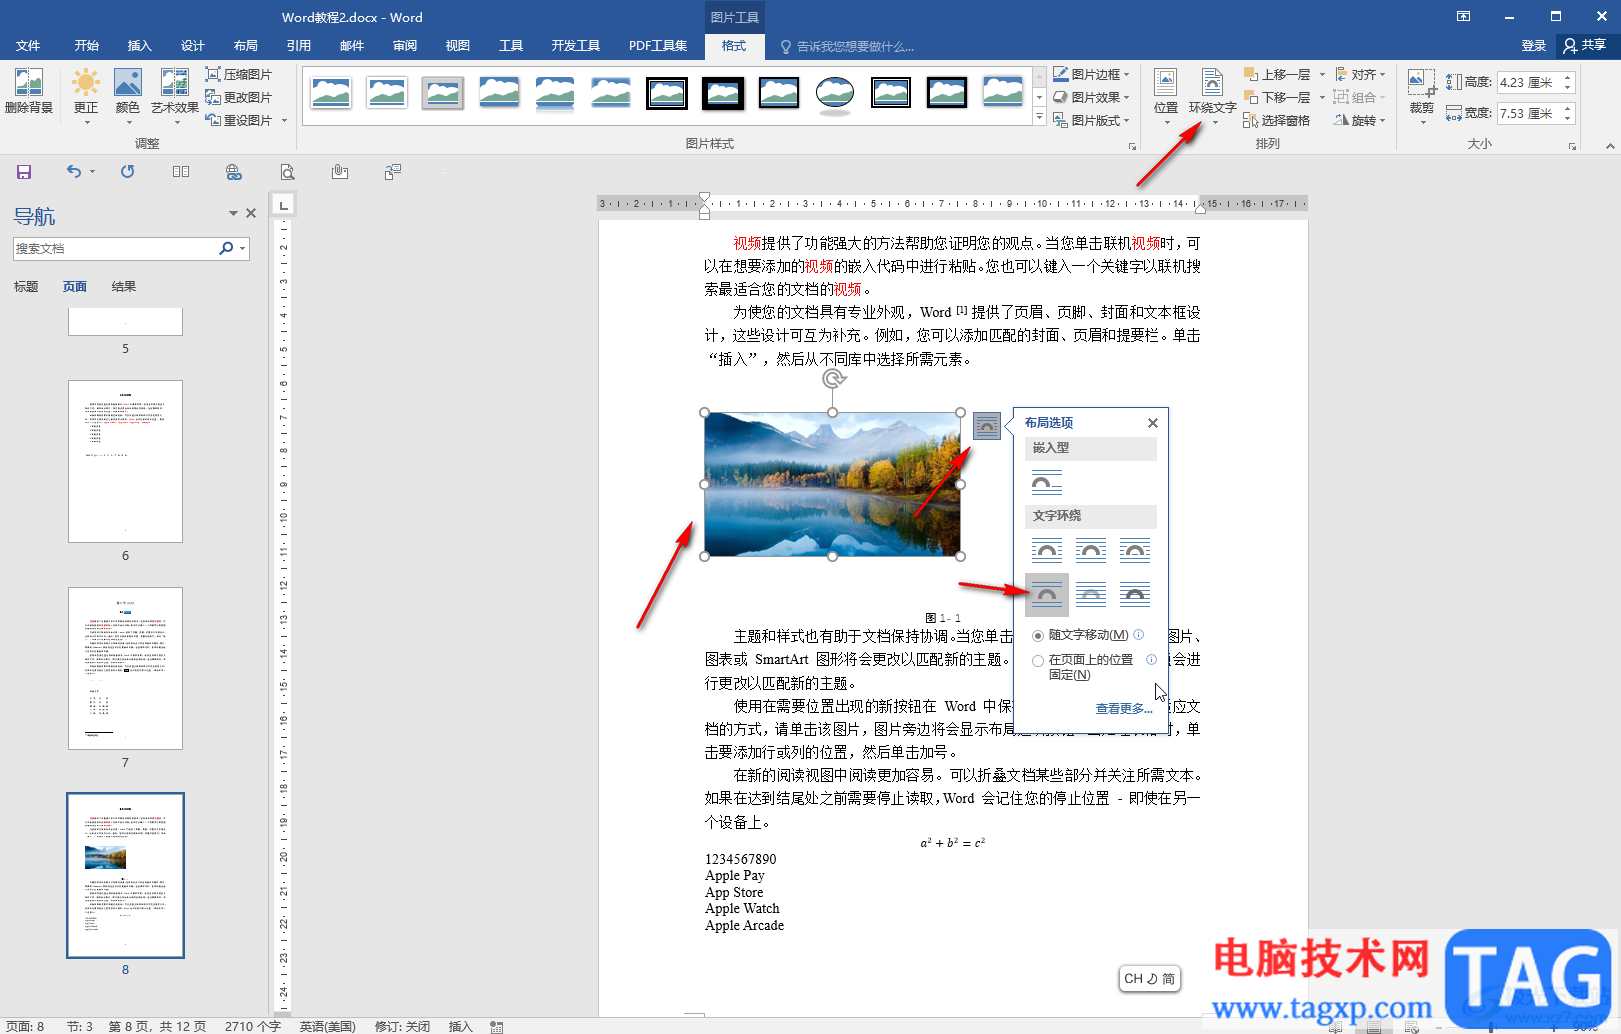The image size is (1621, 1034).
Task: Click 重设图片 (Reset Picture)
Action: pyautogui.click(x=239, y=120)
